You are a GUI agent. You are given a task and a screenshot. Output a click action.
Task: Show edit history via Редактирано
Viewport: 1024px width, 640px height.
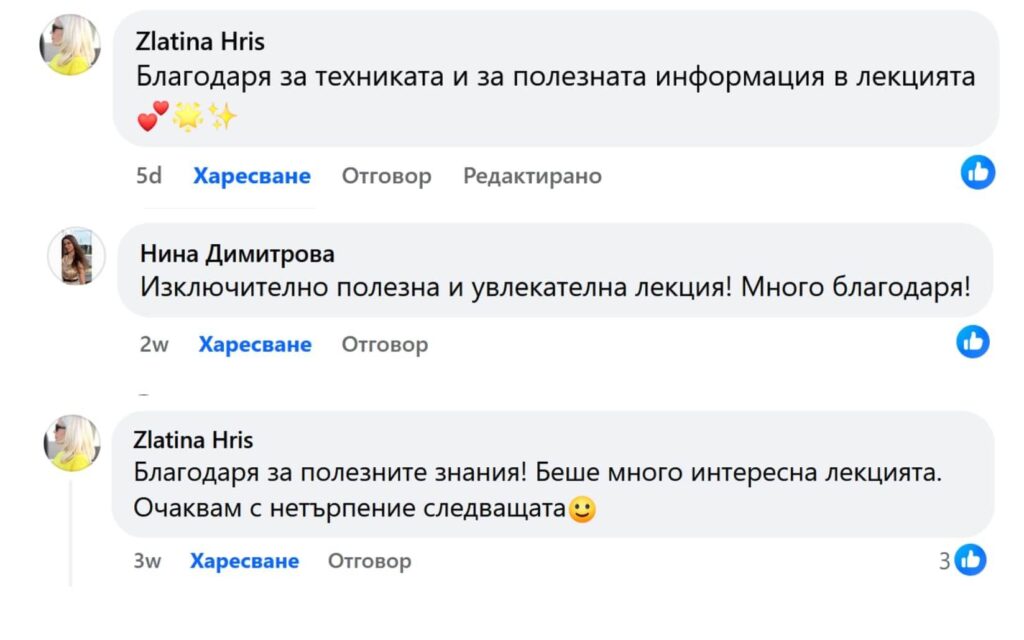[532, 177]
